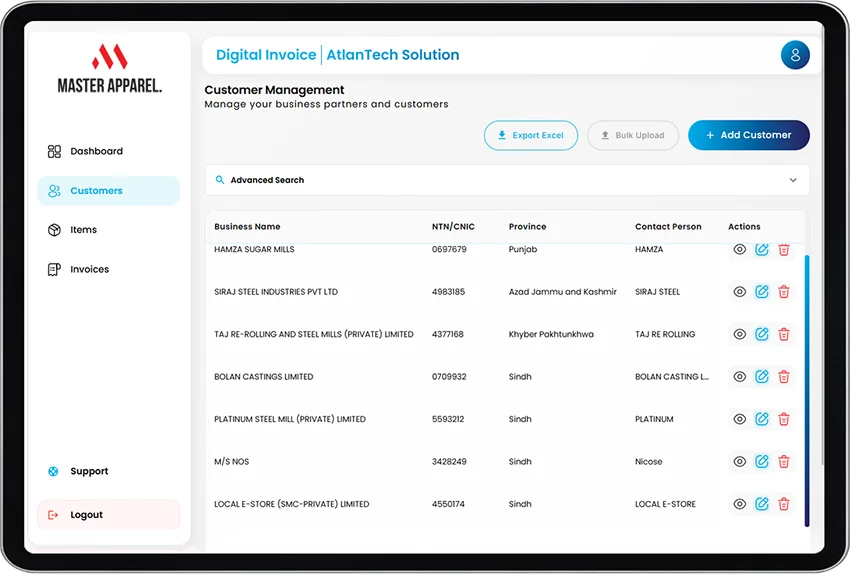Click the PLATINUM contact person cell
Screen dimensions: 850x574
click(654, 419)
